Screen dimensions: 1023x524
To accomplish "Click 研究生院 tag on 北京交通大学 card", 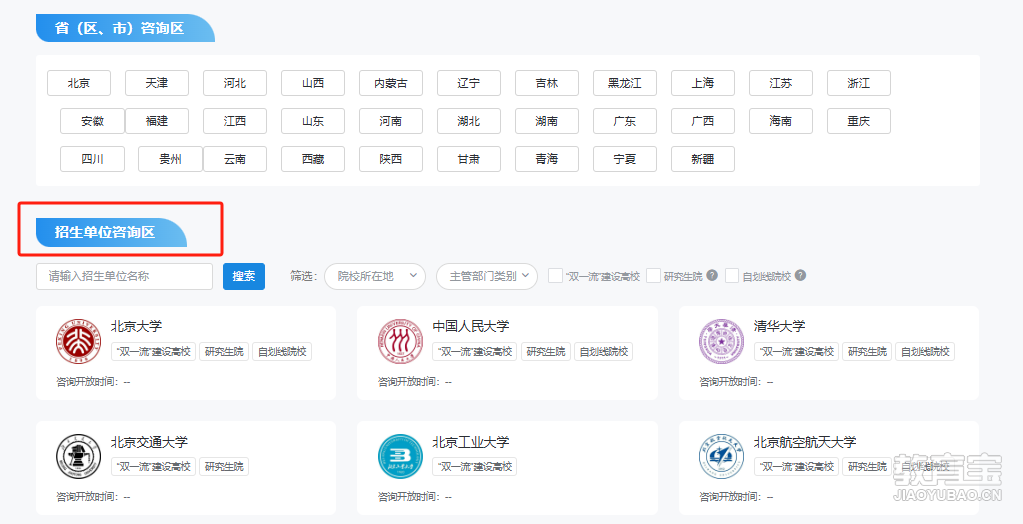I will pyautogui.click(x=224, y=467).
